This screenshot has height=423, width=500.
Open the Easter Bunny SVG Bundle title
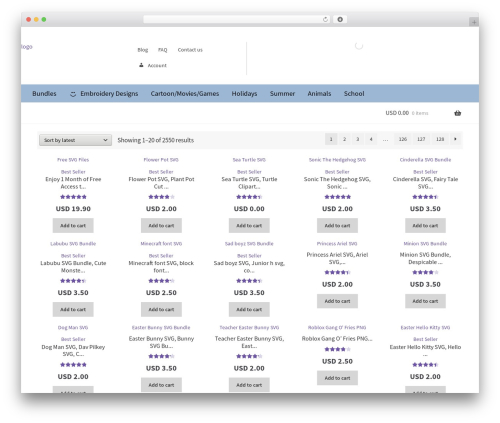coord(161,328)
